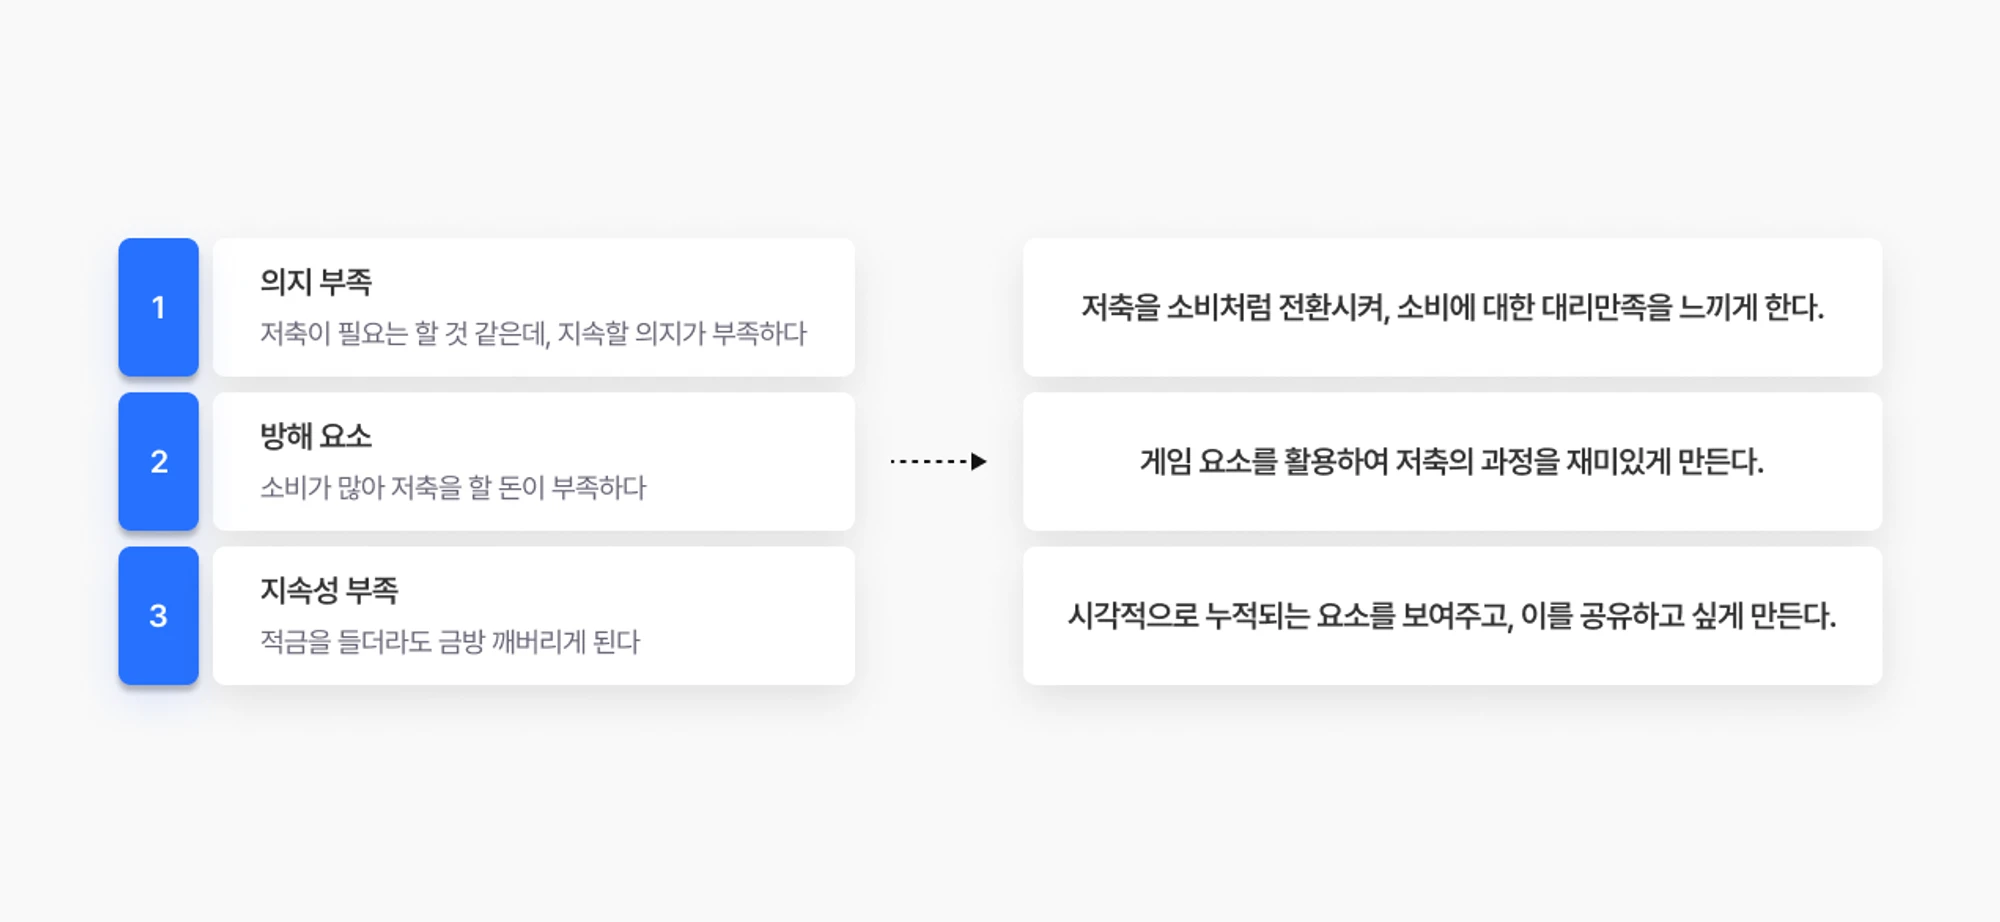Click the blue number 3 badge
Screen dimensions: 2000x922
(x=158, y=615)
